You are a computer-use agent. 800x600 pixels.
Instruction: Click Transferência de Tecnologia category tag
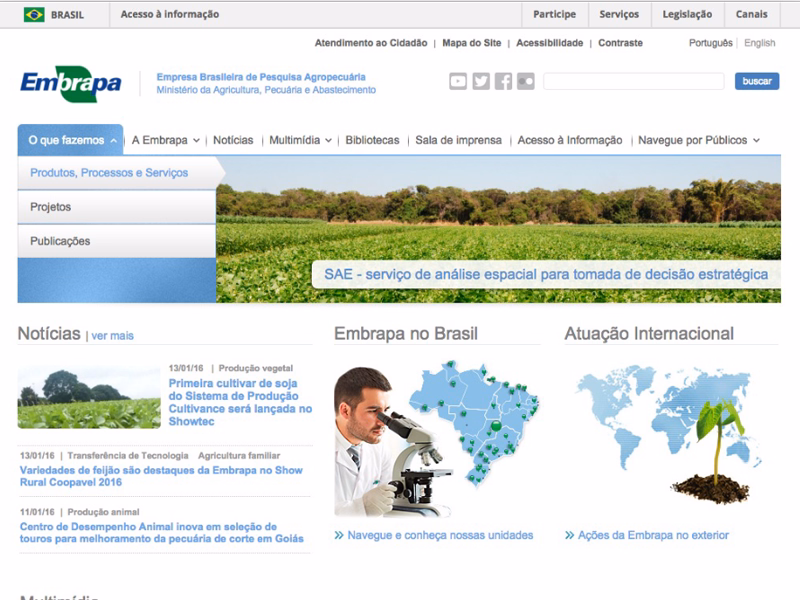pos(128,455)
